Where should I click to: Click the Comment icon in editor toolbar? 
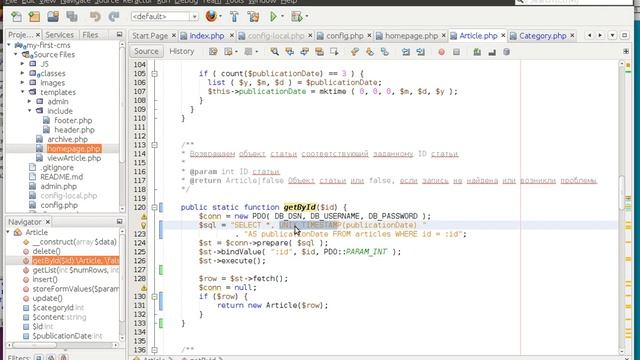(x=477, y=52)
